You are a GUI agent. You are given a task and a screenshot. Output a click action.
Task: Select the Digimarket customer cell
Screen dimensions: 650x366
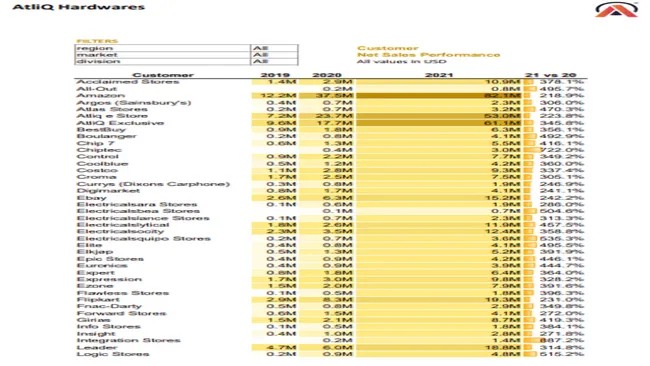(108, 190)
